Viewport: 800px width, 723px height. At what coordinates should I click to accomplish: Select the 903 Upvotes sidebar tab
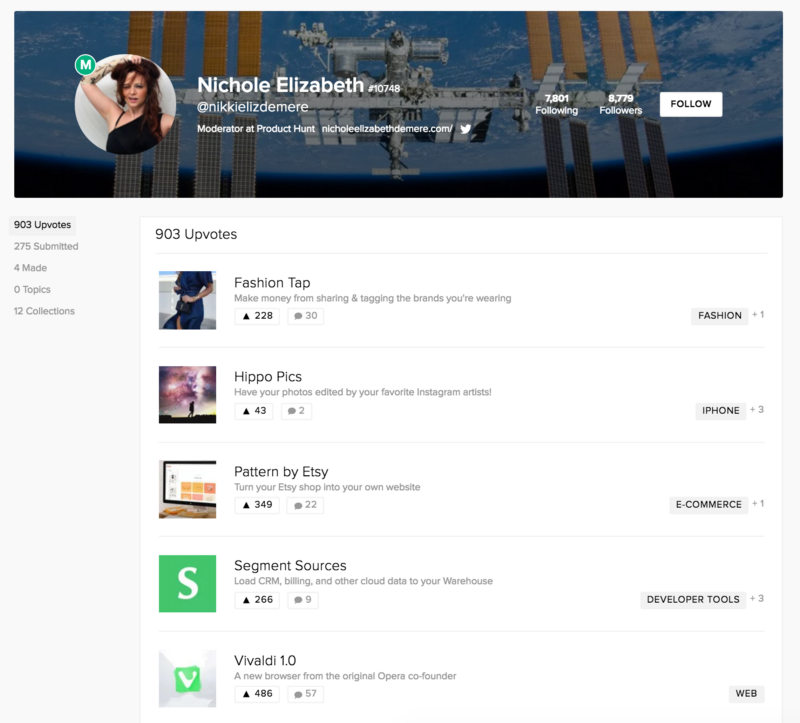(42, 225)
